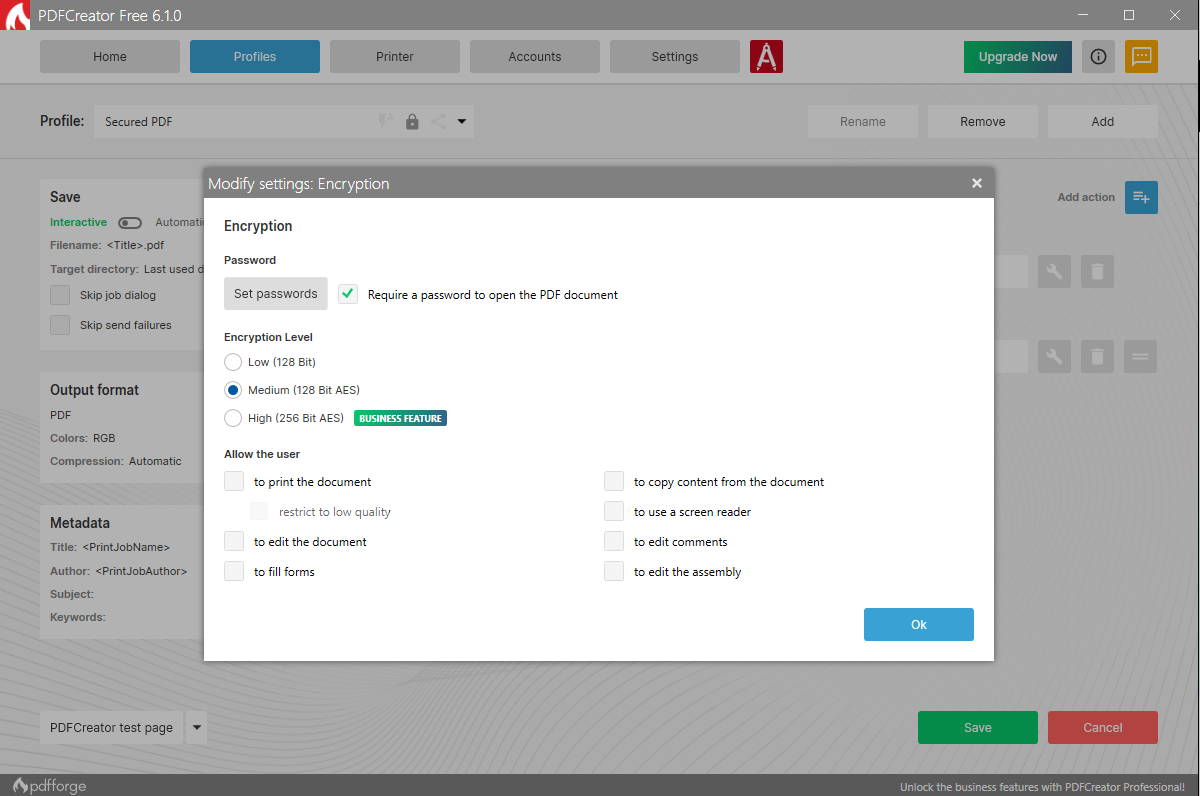Switch to the Profiles tab
The width and height of the screenshot is (1200, 796).
pyautogui.click(x=255, y=57)
